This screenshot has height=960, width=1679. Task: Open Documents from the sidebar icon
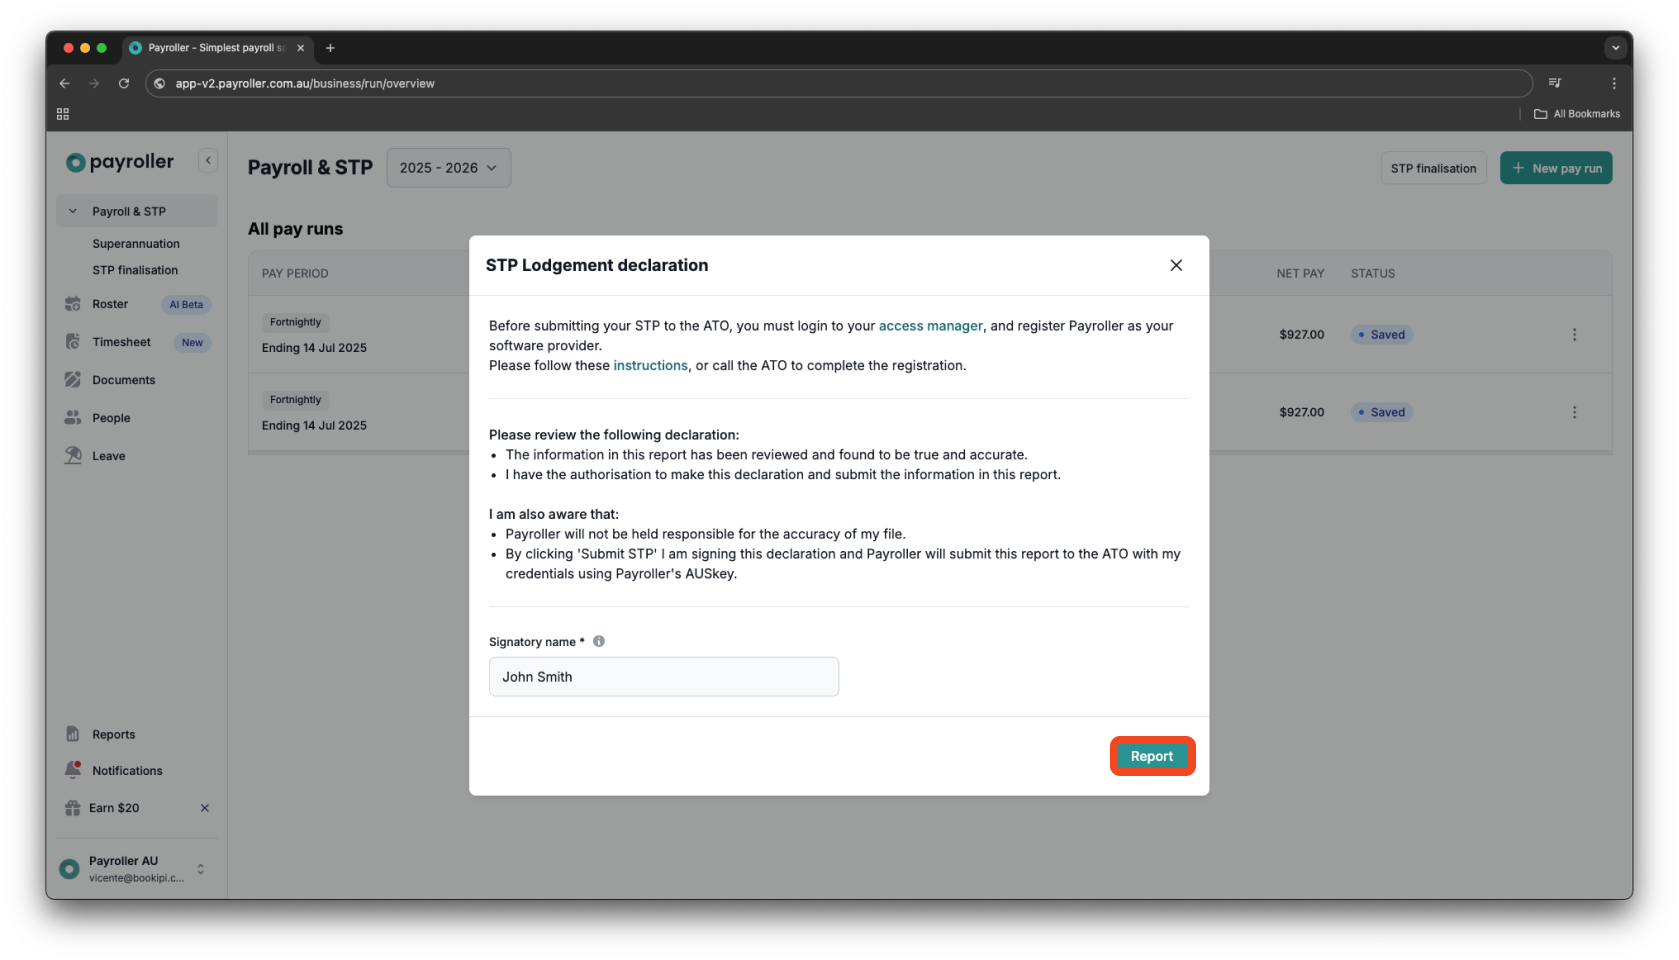[74, 379]
